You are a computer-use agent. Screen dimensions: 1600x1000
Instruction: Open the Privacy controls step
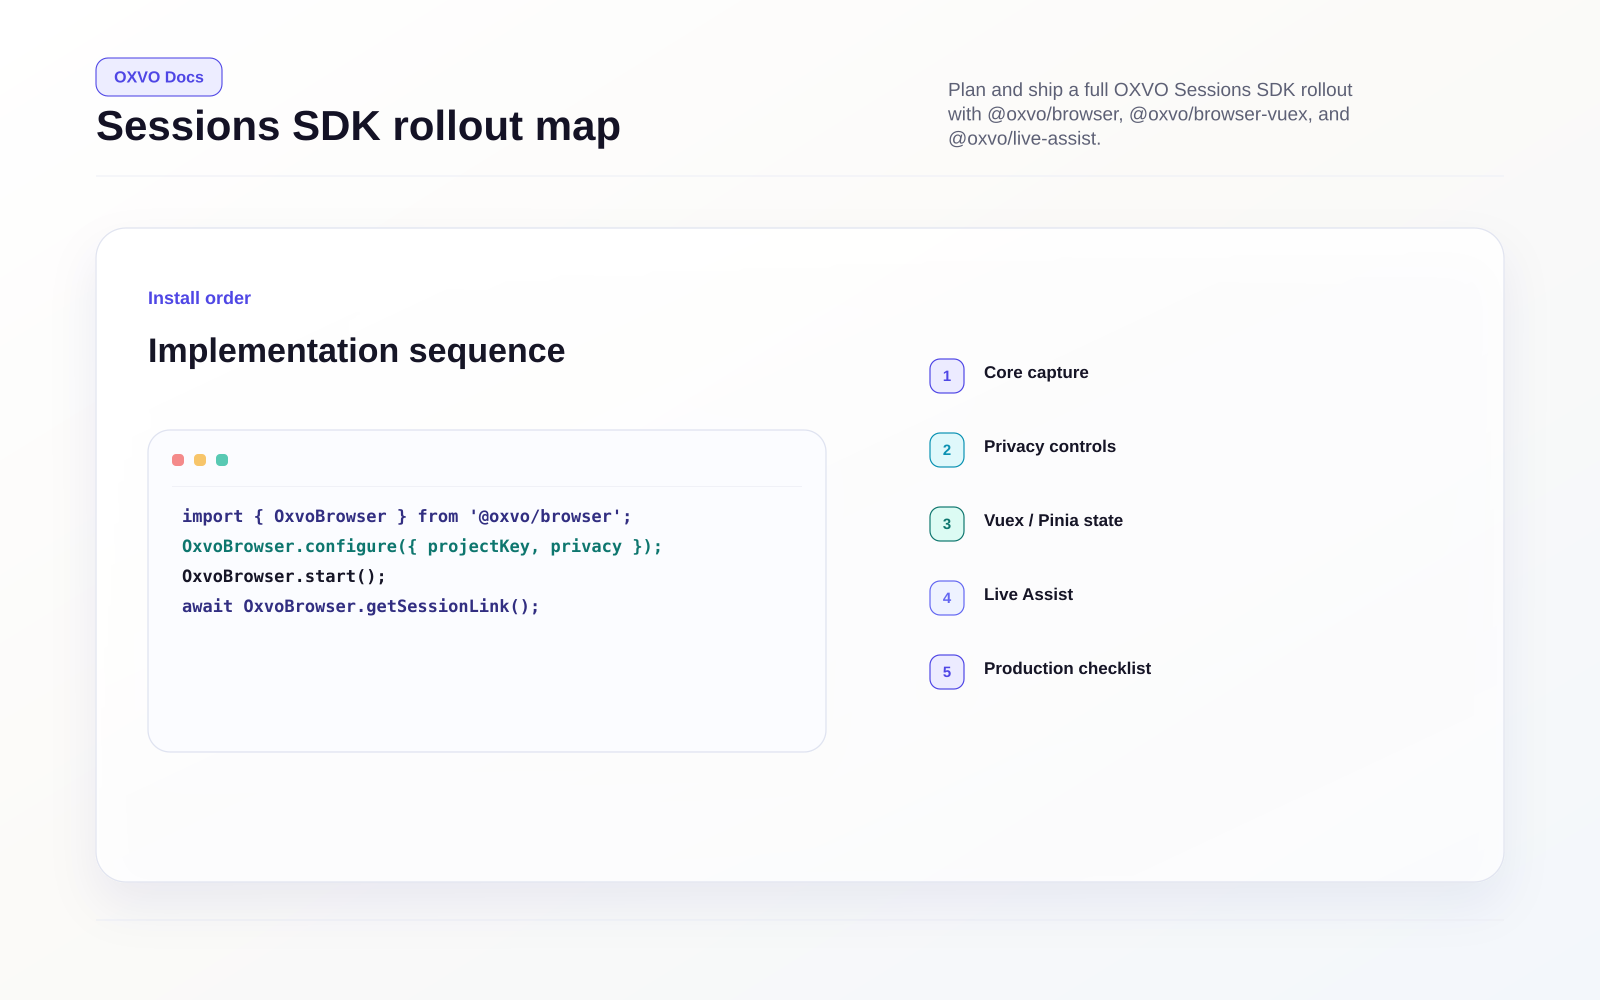[x=1050, y=446]
